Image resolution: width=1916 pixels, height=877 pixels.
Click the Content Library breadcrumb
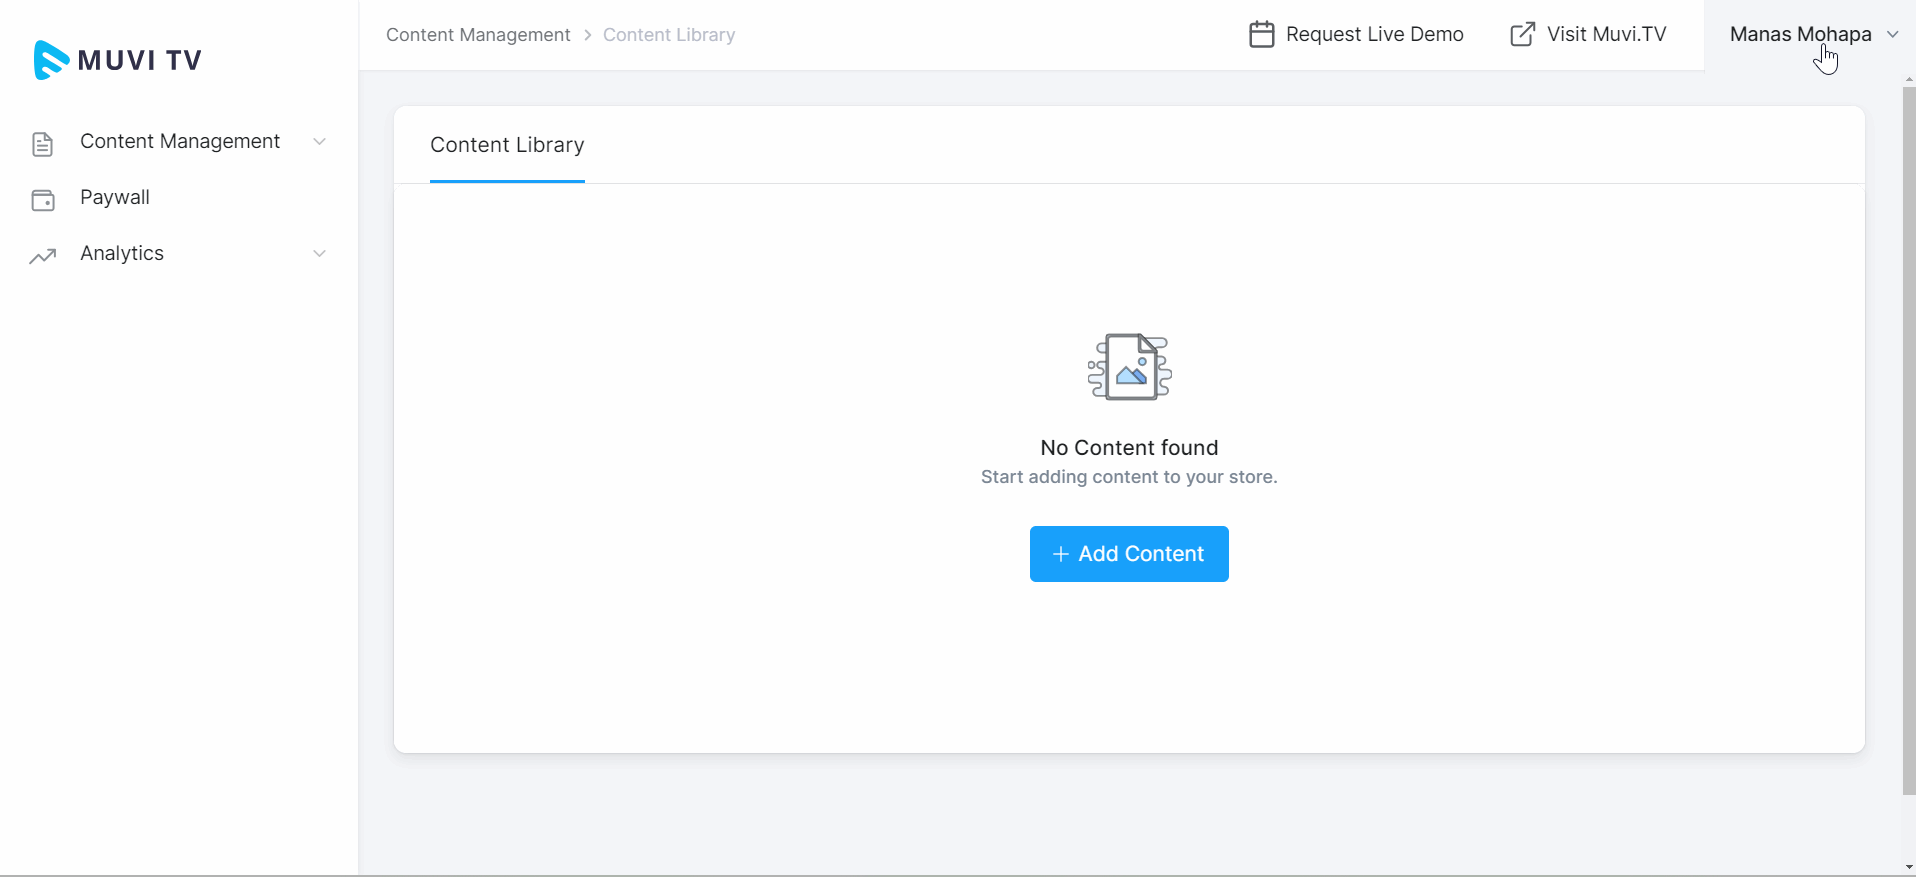pos(668,35)
